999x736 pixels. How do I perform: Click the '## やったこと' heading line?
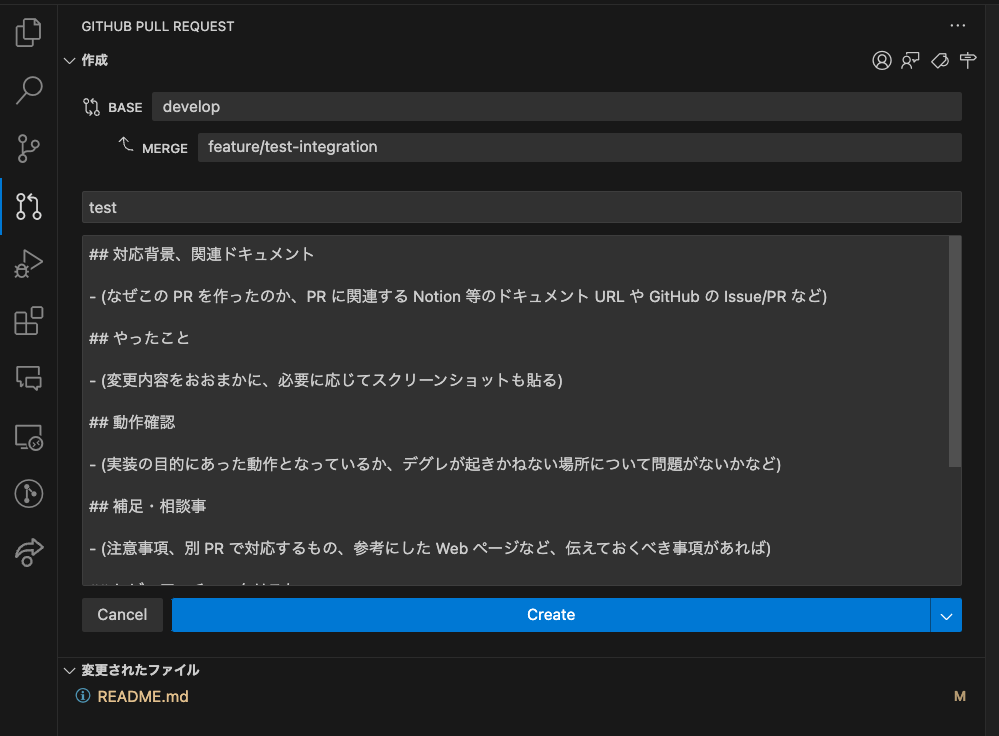[x=139, y=338]
